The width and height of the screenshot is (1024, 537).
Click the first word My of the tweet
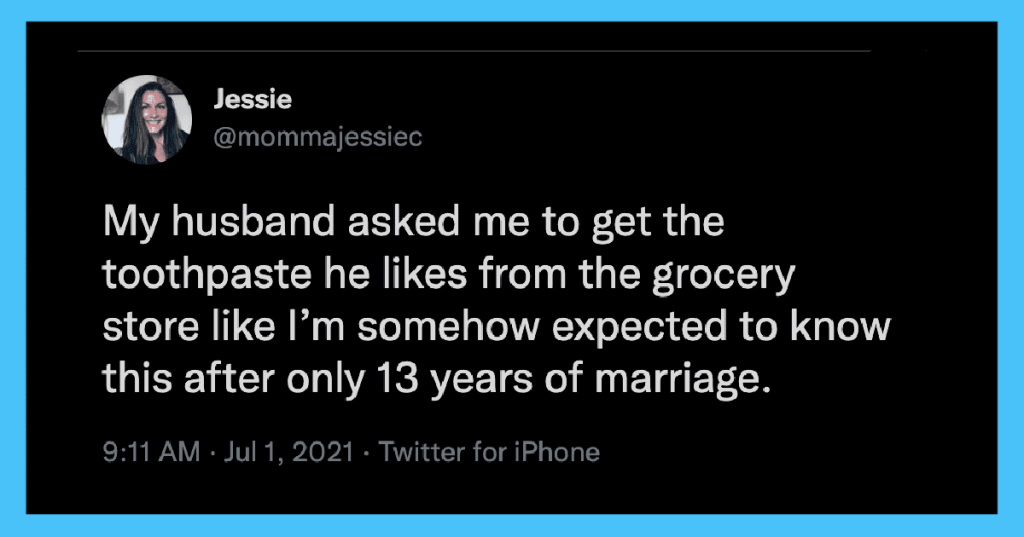(131, 223)
